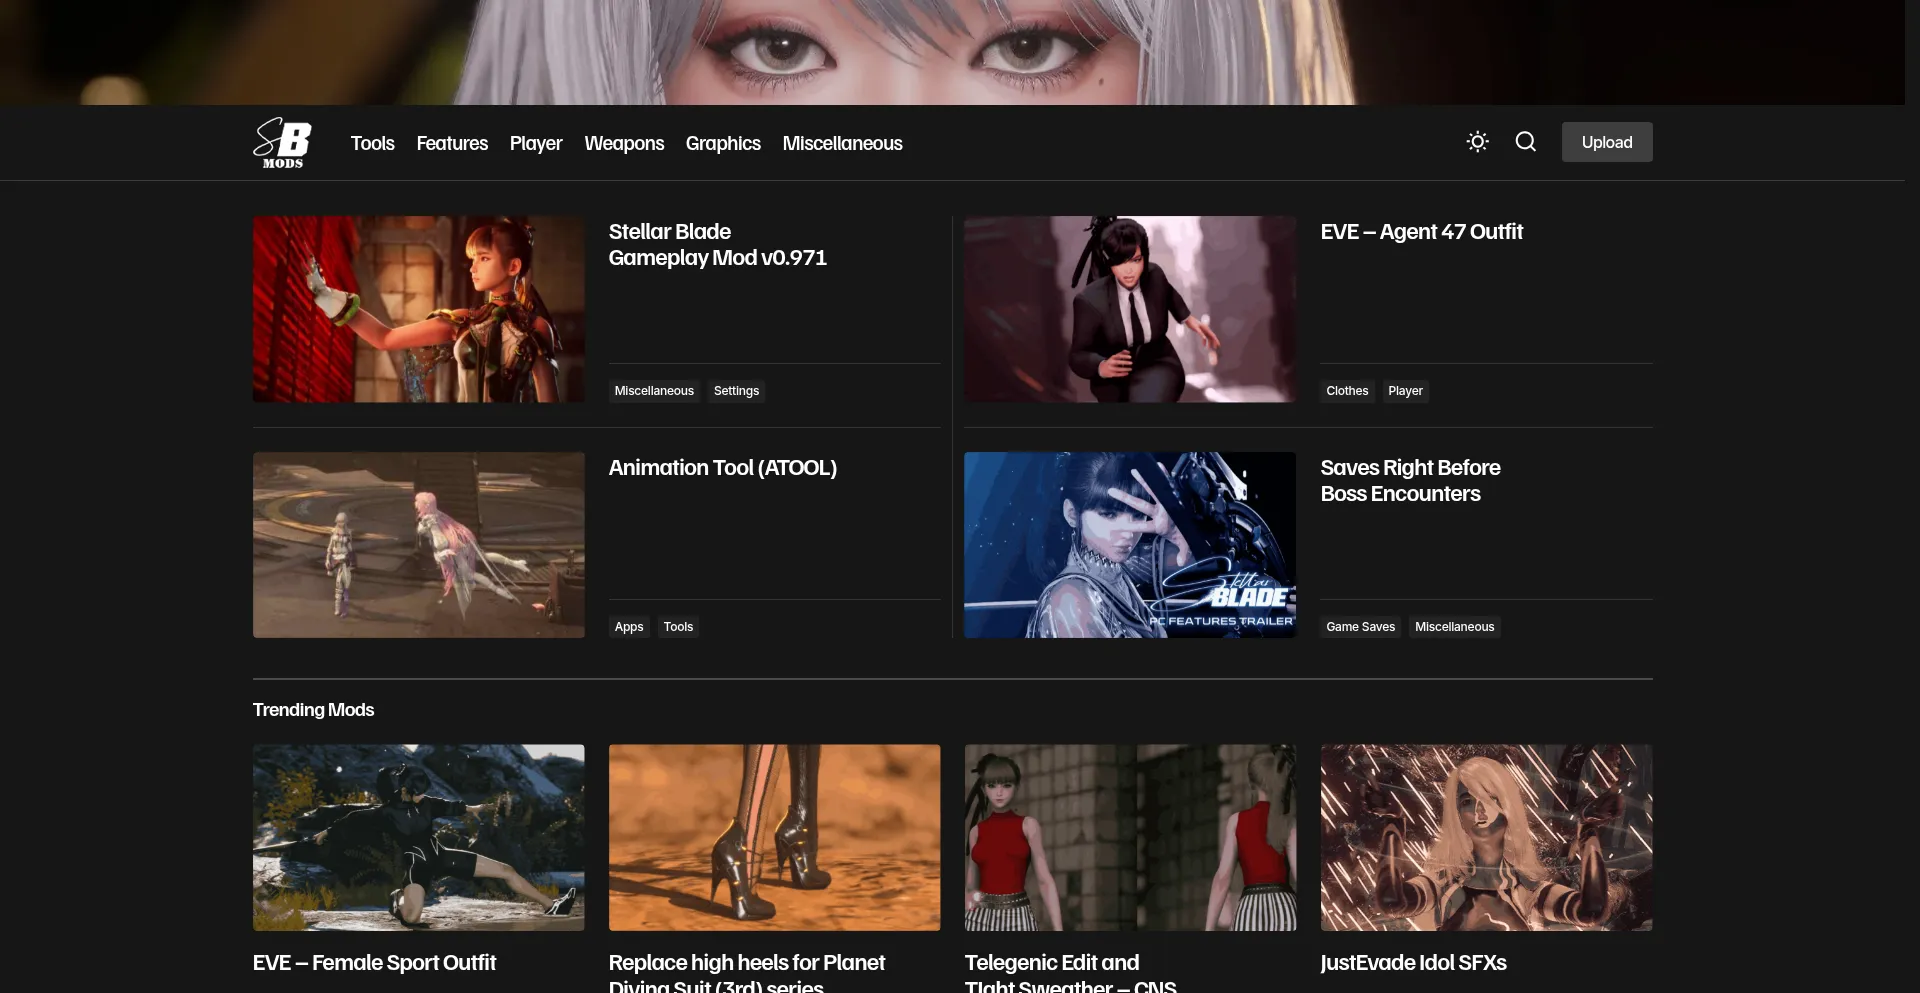Open the EVE – Agent 47 Outfit title
The image size is (1920, 993).
pyautogui.click(x=1421, y=232)
